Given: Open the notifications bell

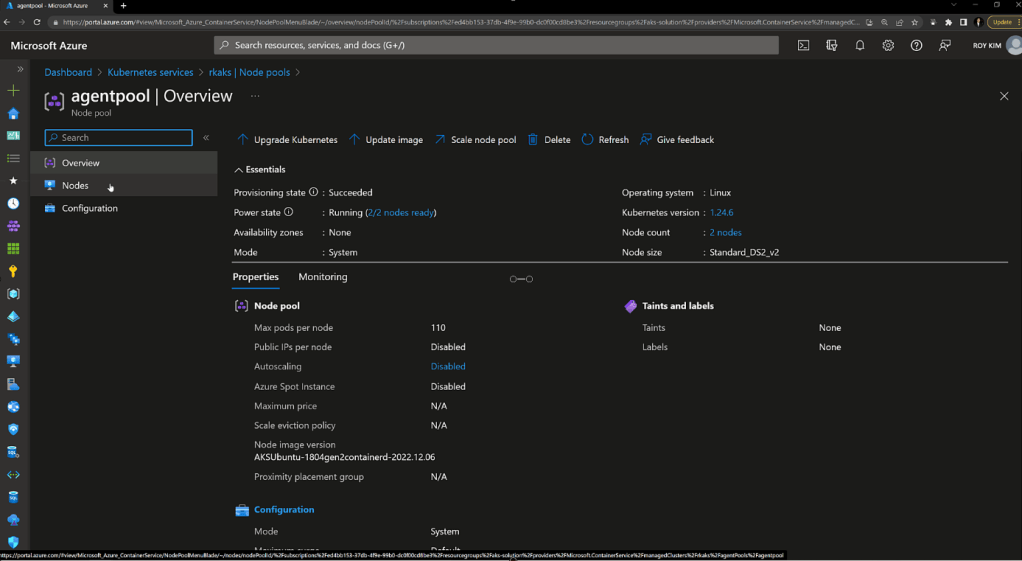Looking at the screenshot, I should (860, 45).
